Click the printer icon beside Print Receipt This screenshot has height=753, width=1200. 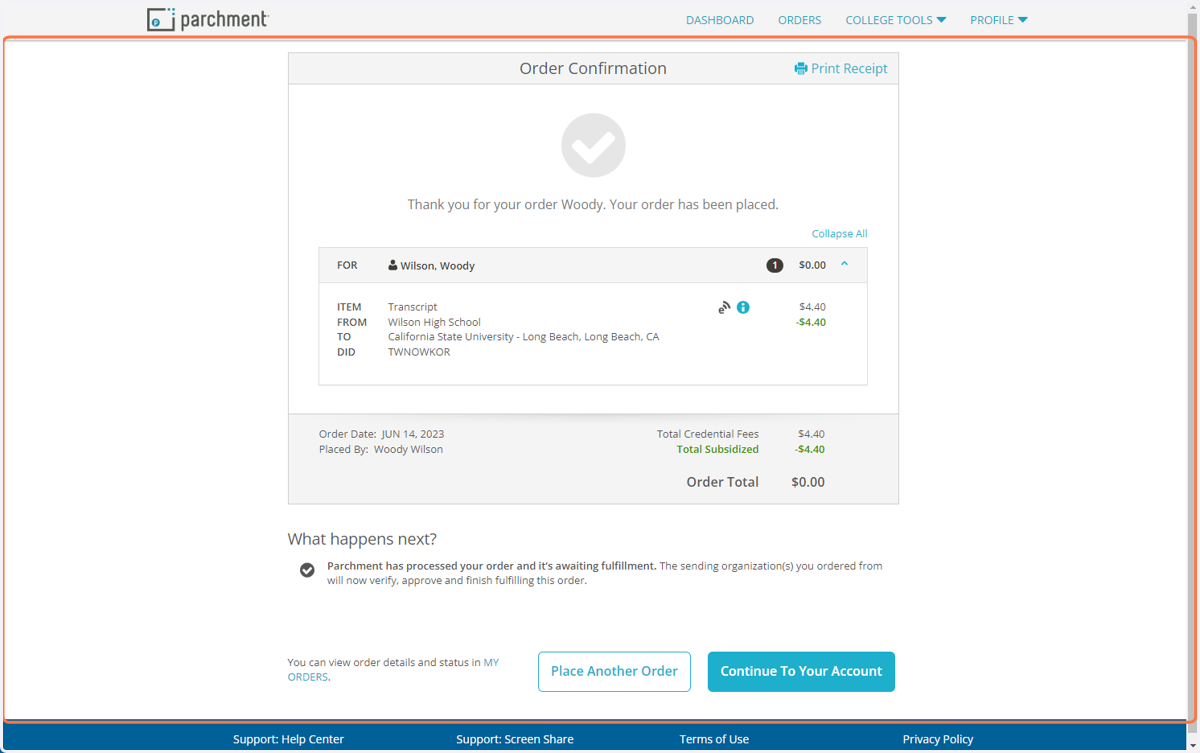point(801,69)
